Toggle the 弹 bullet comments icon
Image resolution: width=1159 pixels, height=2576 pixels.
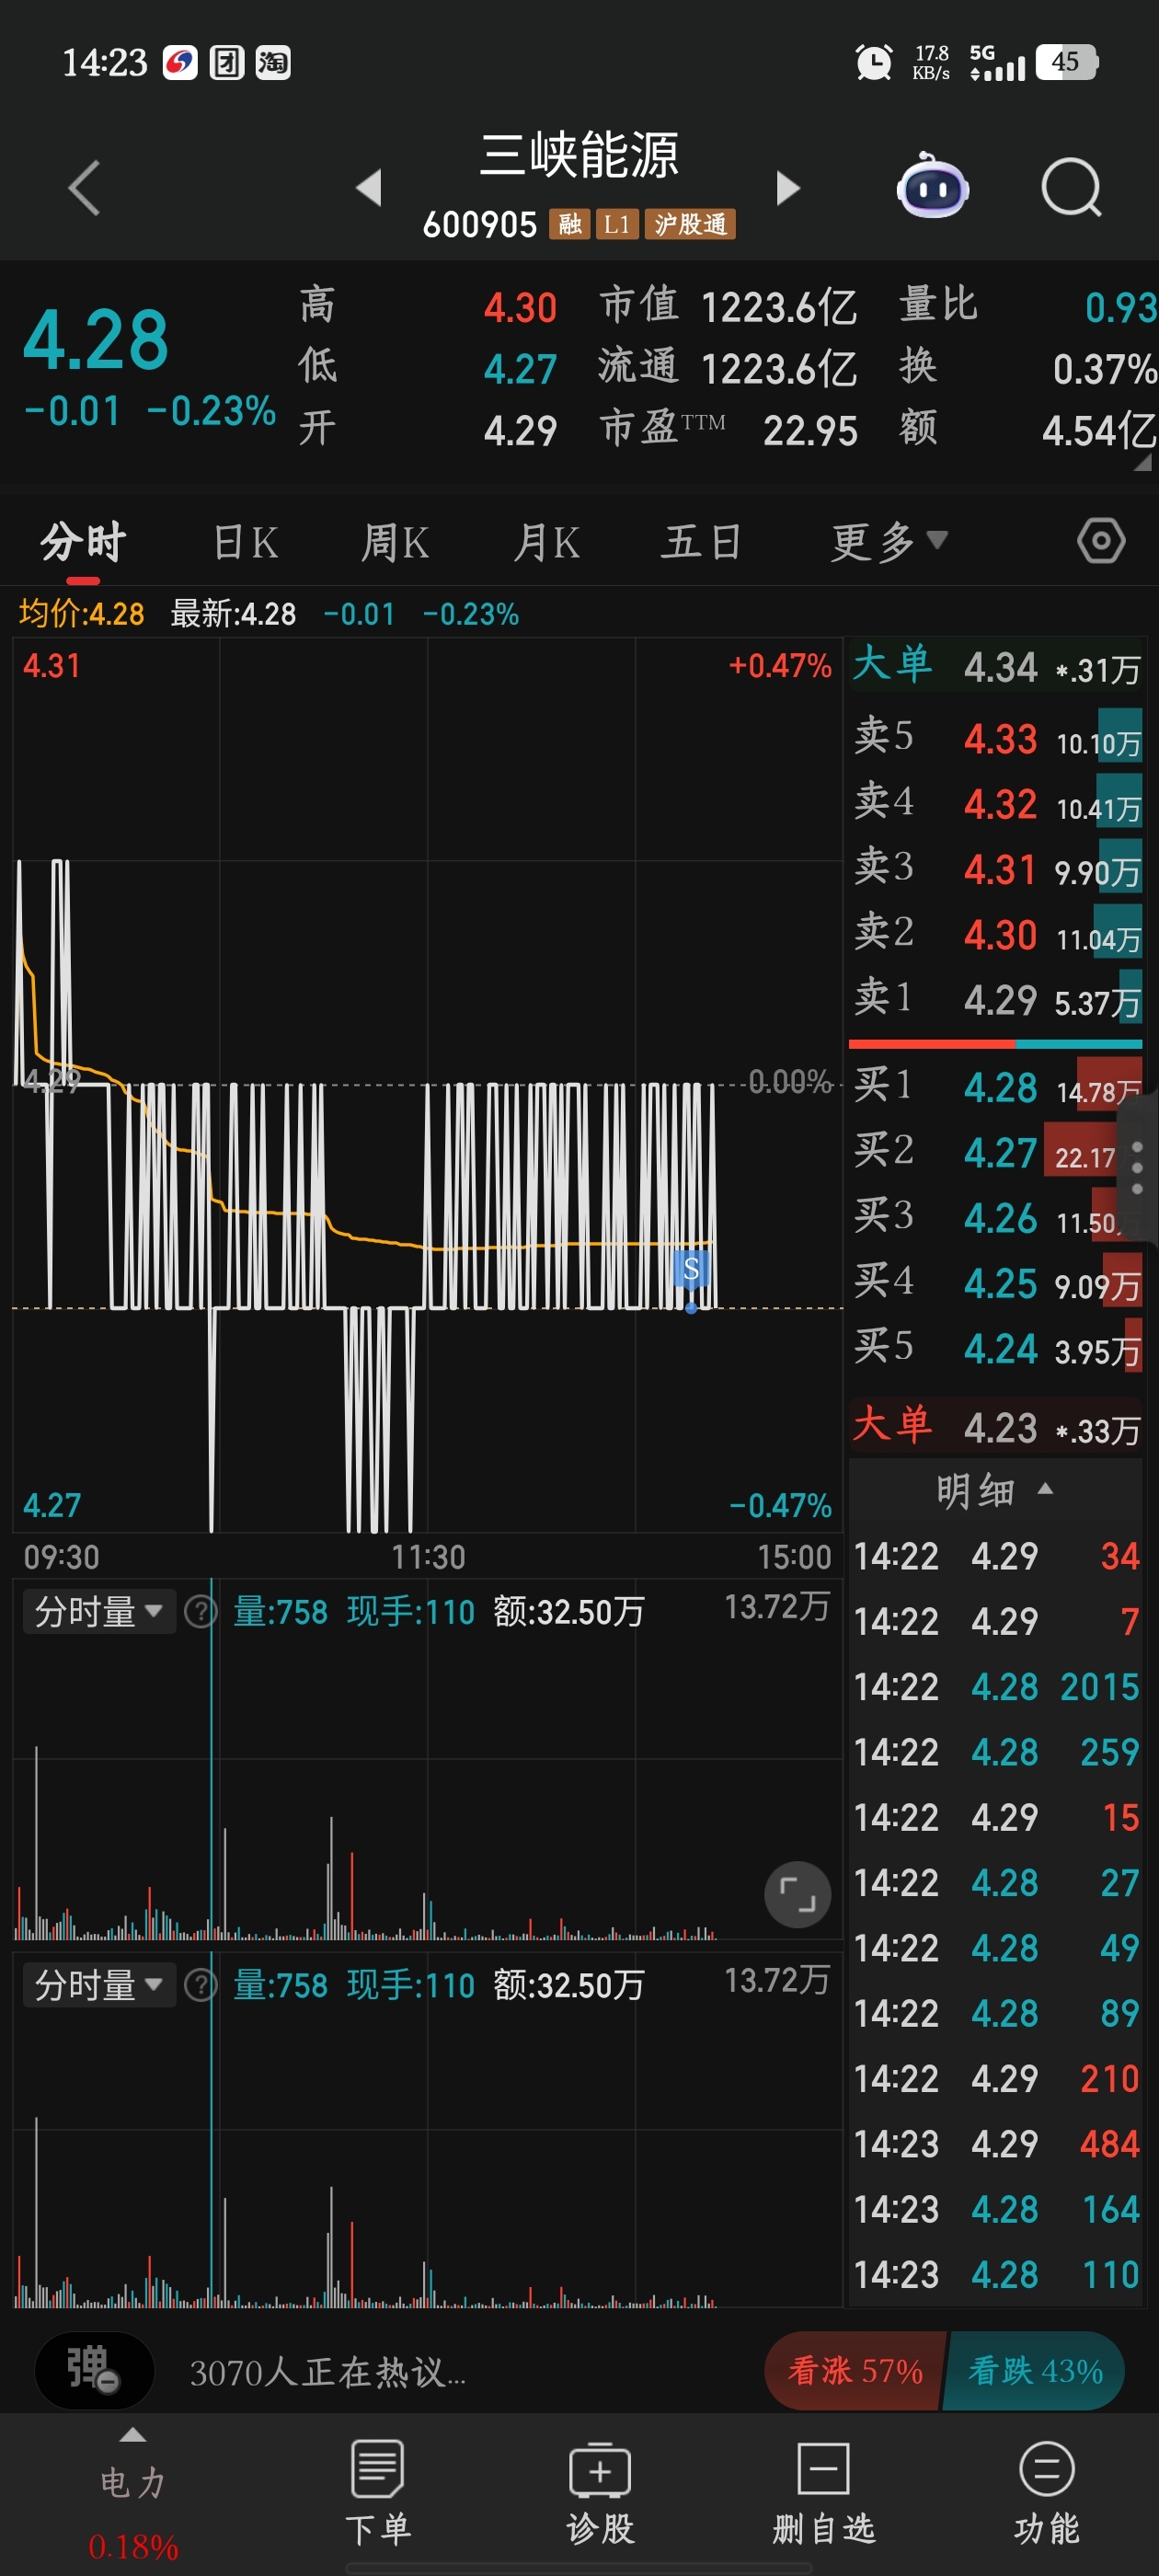pyautogui.click(x=94, y=2370)
